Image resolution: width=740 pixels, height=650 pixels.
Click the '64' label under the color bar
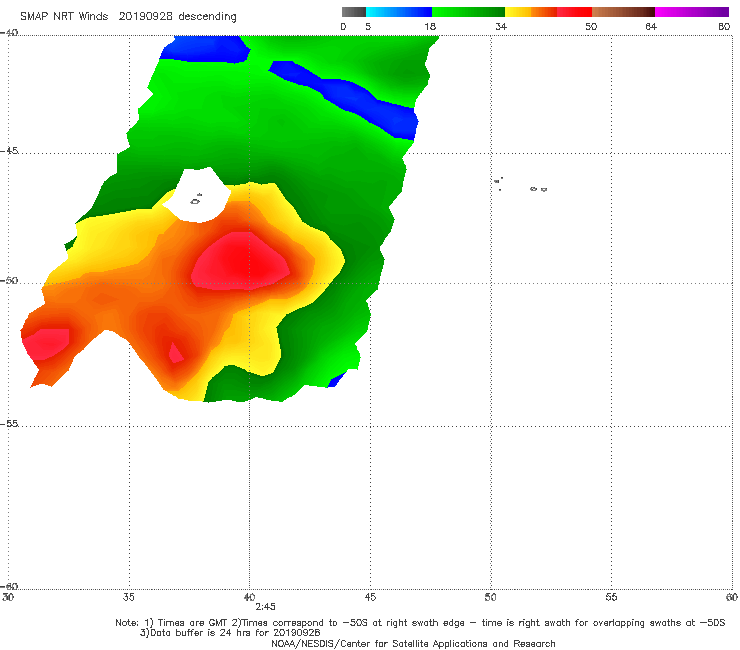[651, 27]
